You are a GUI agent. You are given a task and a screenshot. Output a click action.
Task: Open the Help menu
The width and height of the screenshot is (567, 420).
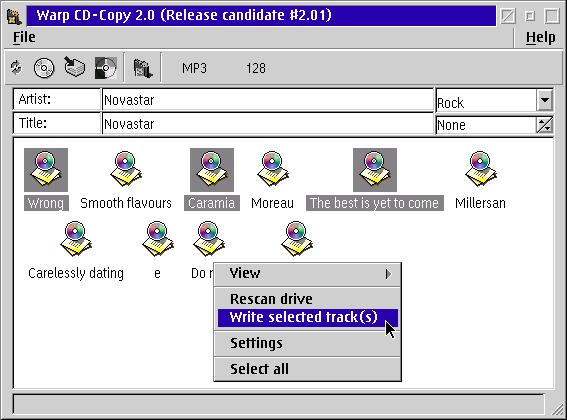pos(540,37)
